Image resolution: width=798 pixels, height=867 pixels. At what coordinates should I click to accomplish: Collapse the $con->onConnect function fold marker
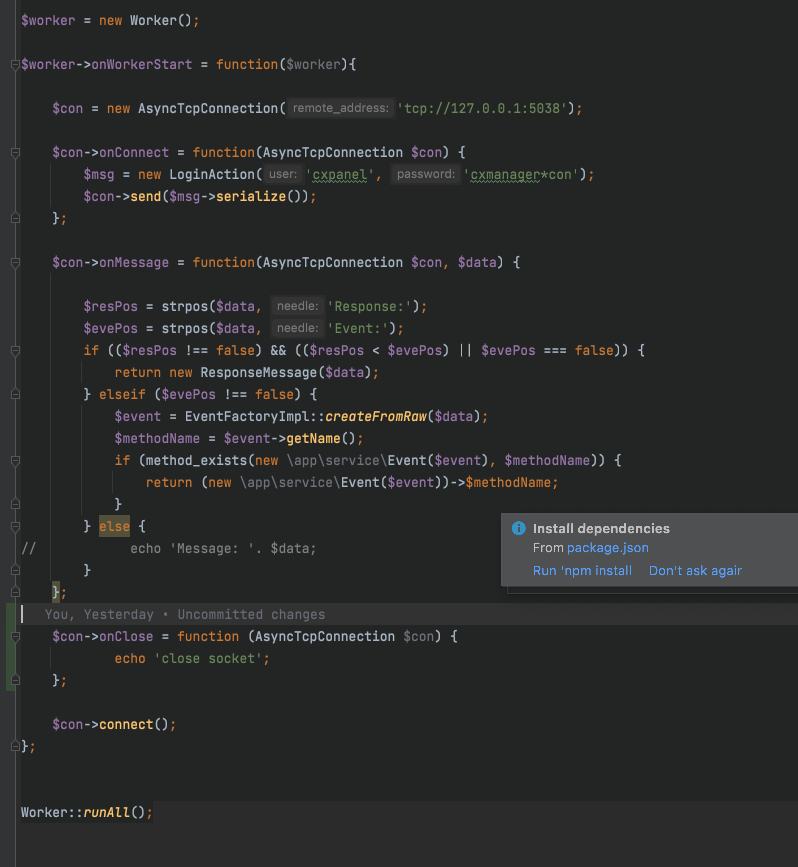(15, 153)
